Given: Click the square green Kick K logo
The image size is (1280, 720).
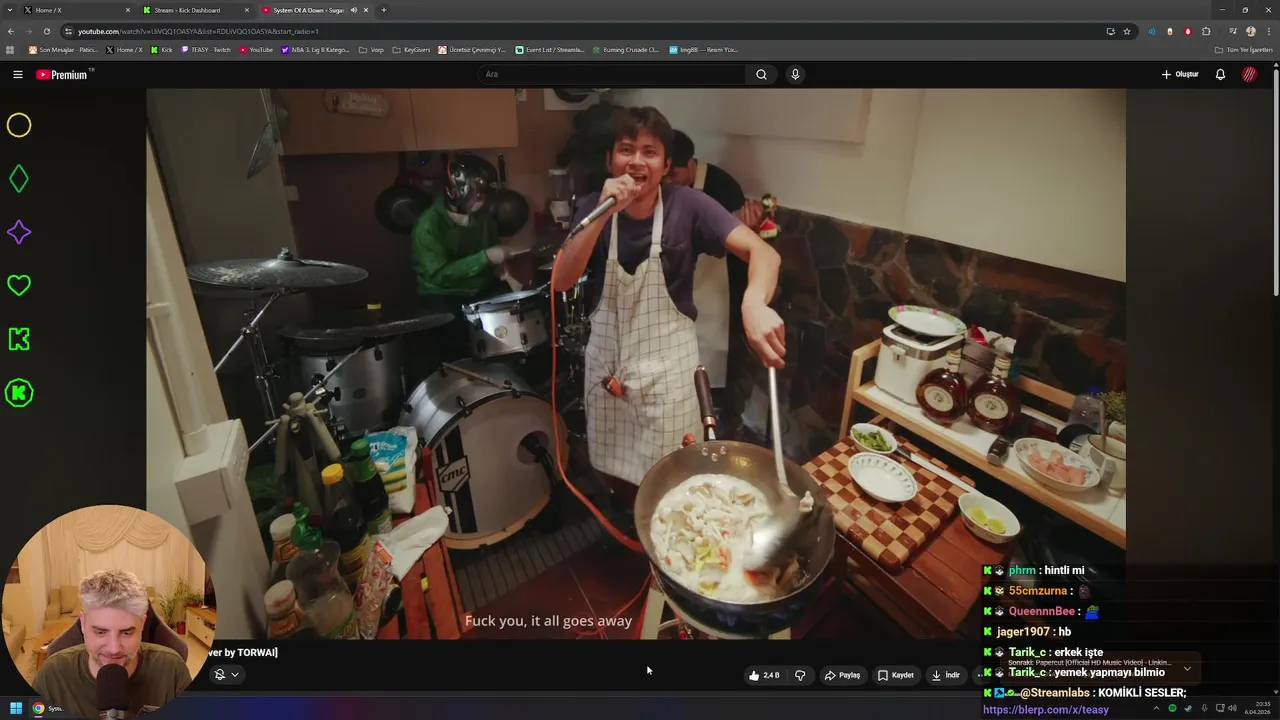Looking at the screenshot, I should click(19, 339).
